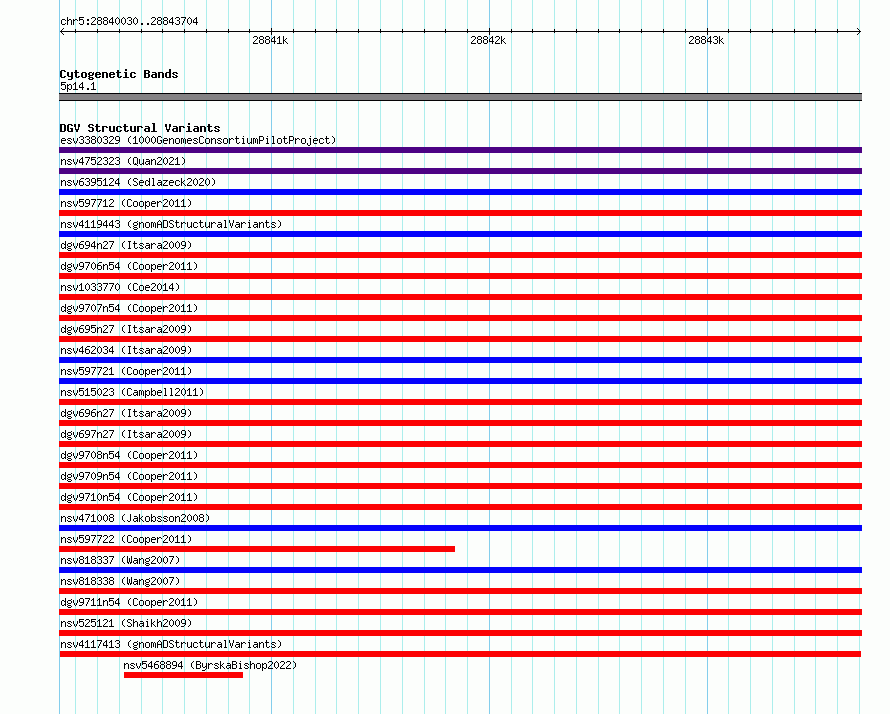Click the chr5:28840030..28843704 coordinates label
This screenshot has width=890, height=714.
pos(129,22)
